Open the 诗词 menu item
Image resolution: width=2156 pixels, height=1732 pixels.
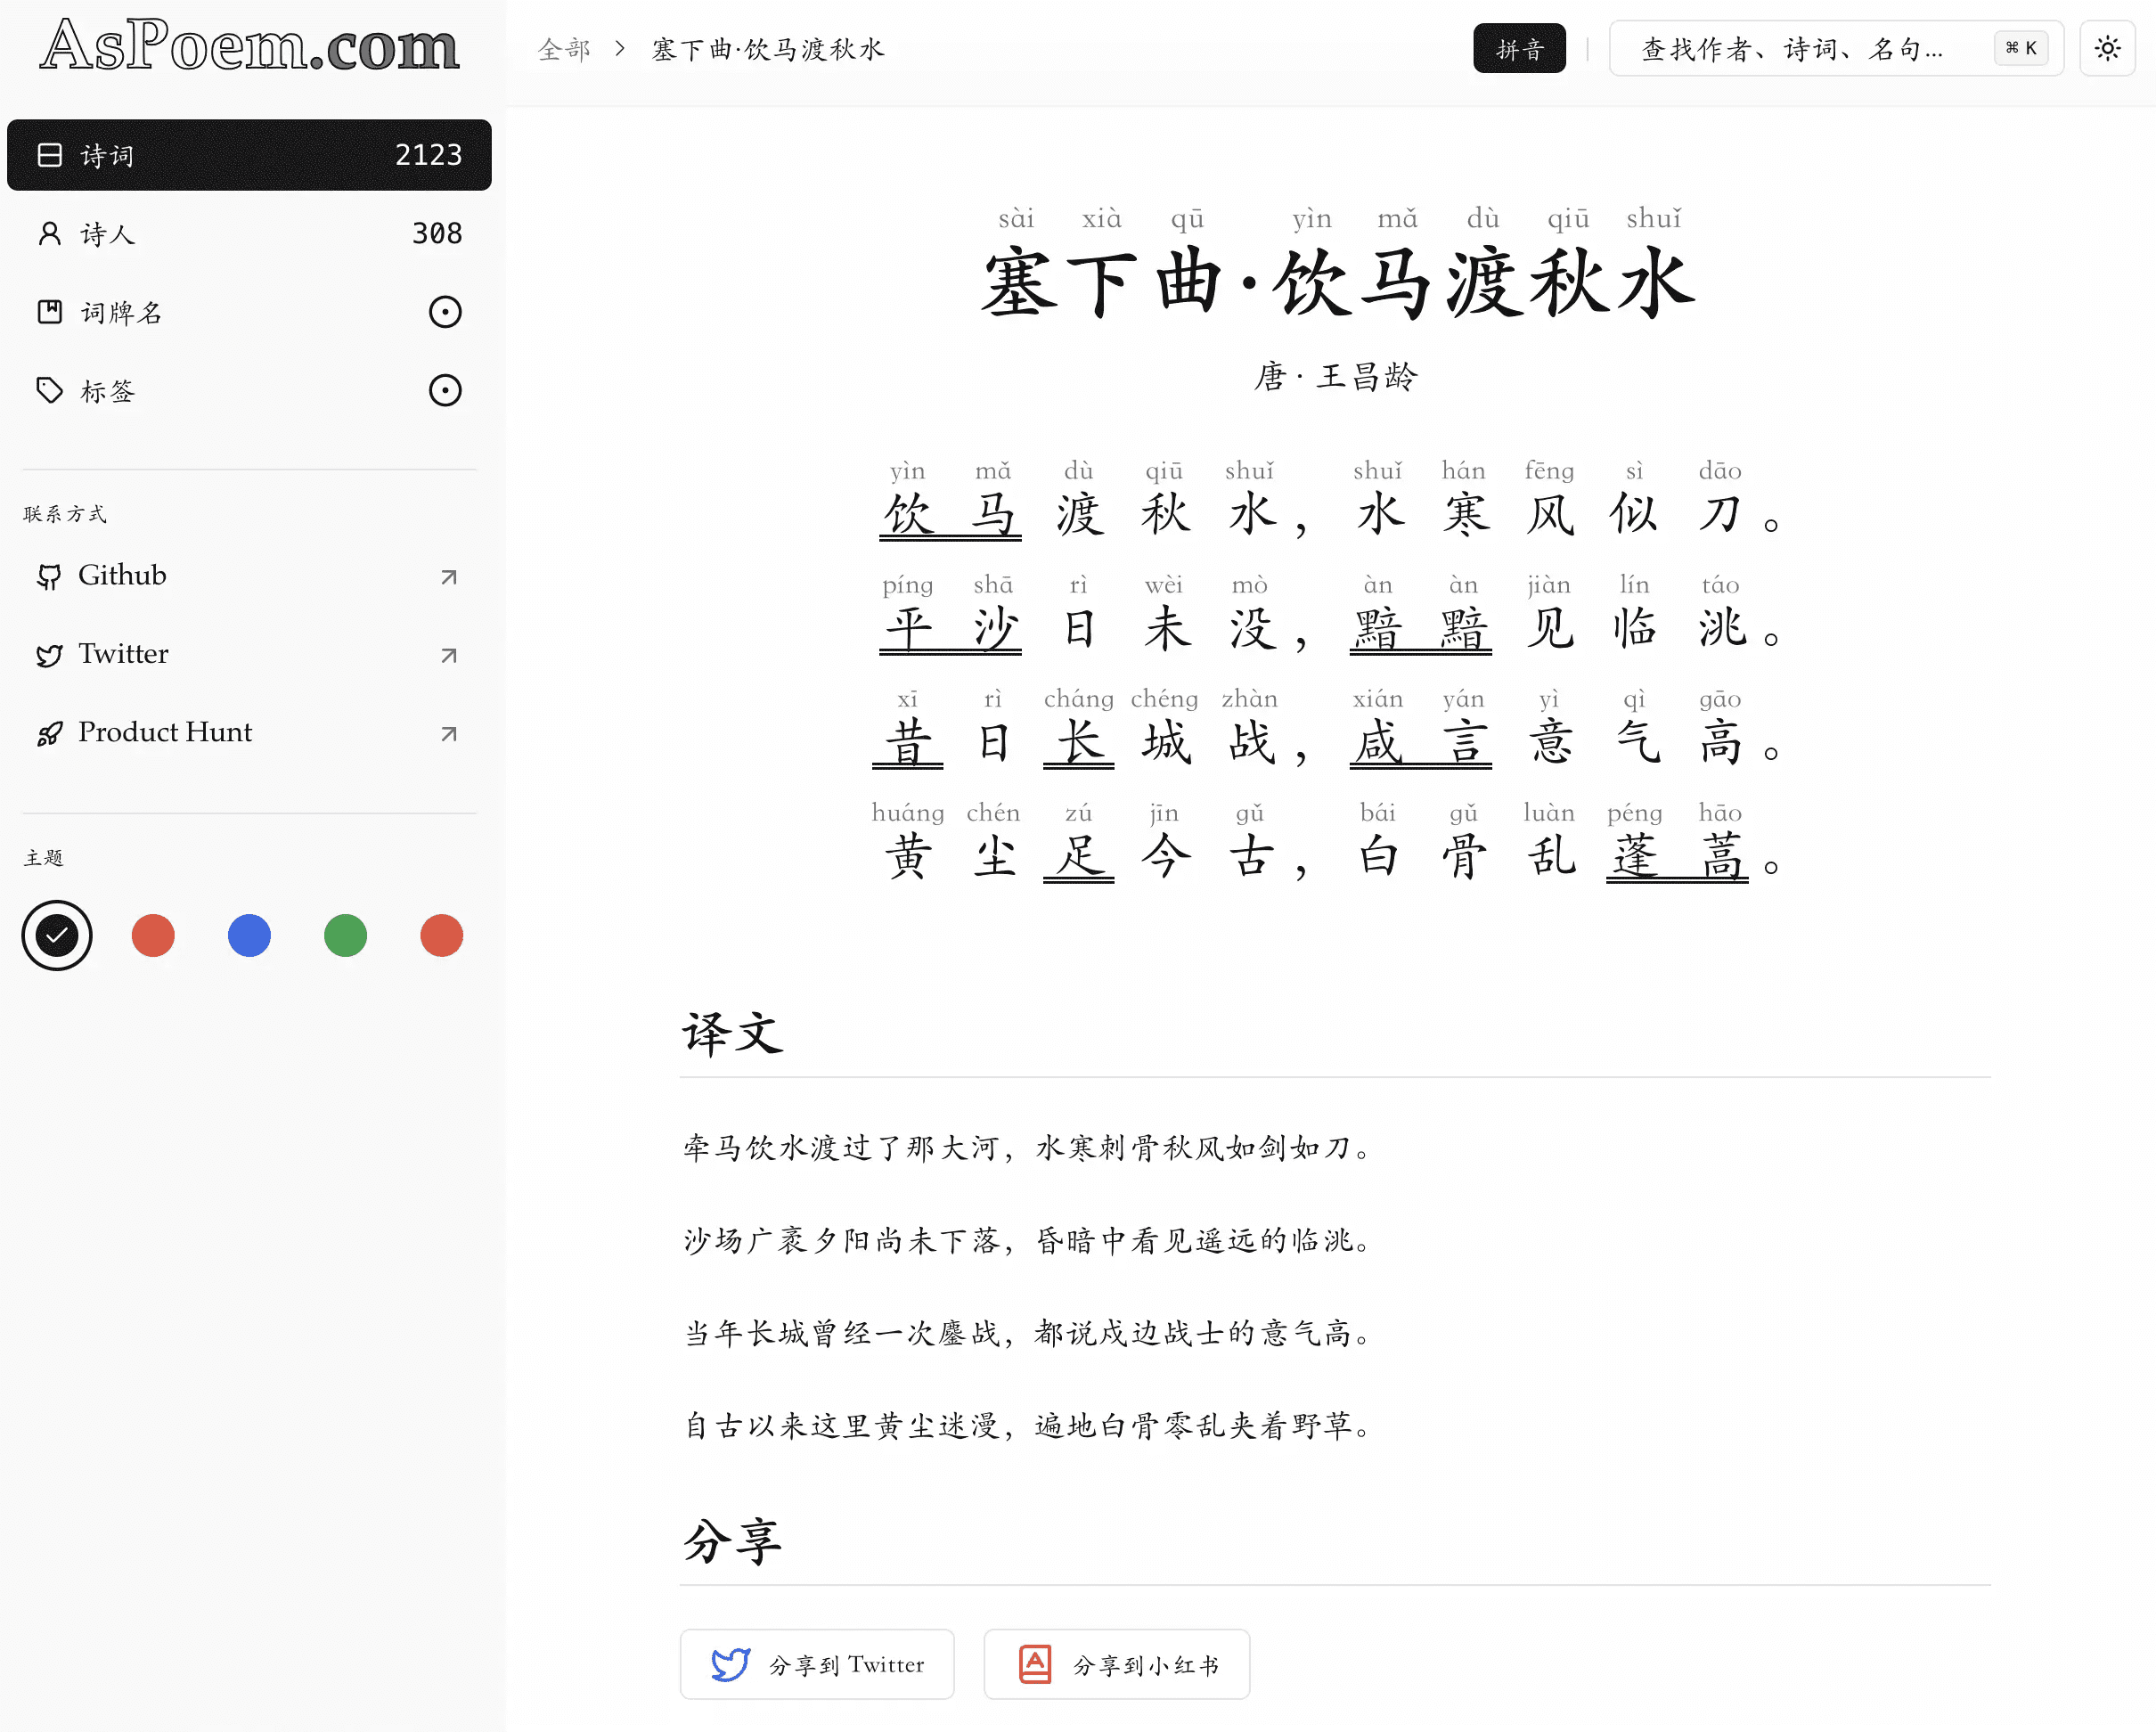pyautogui.click(x=249, y=155)
